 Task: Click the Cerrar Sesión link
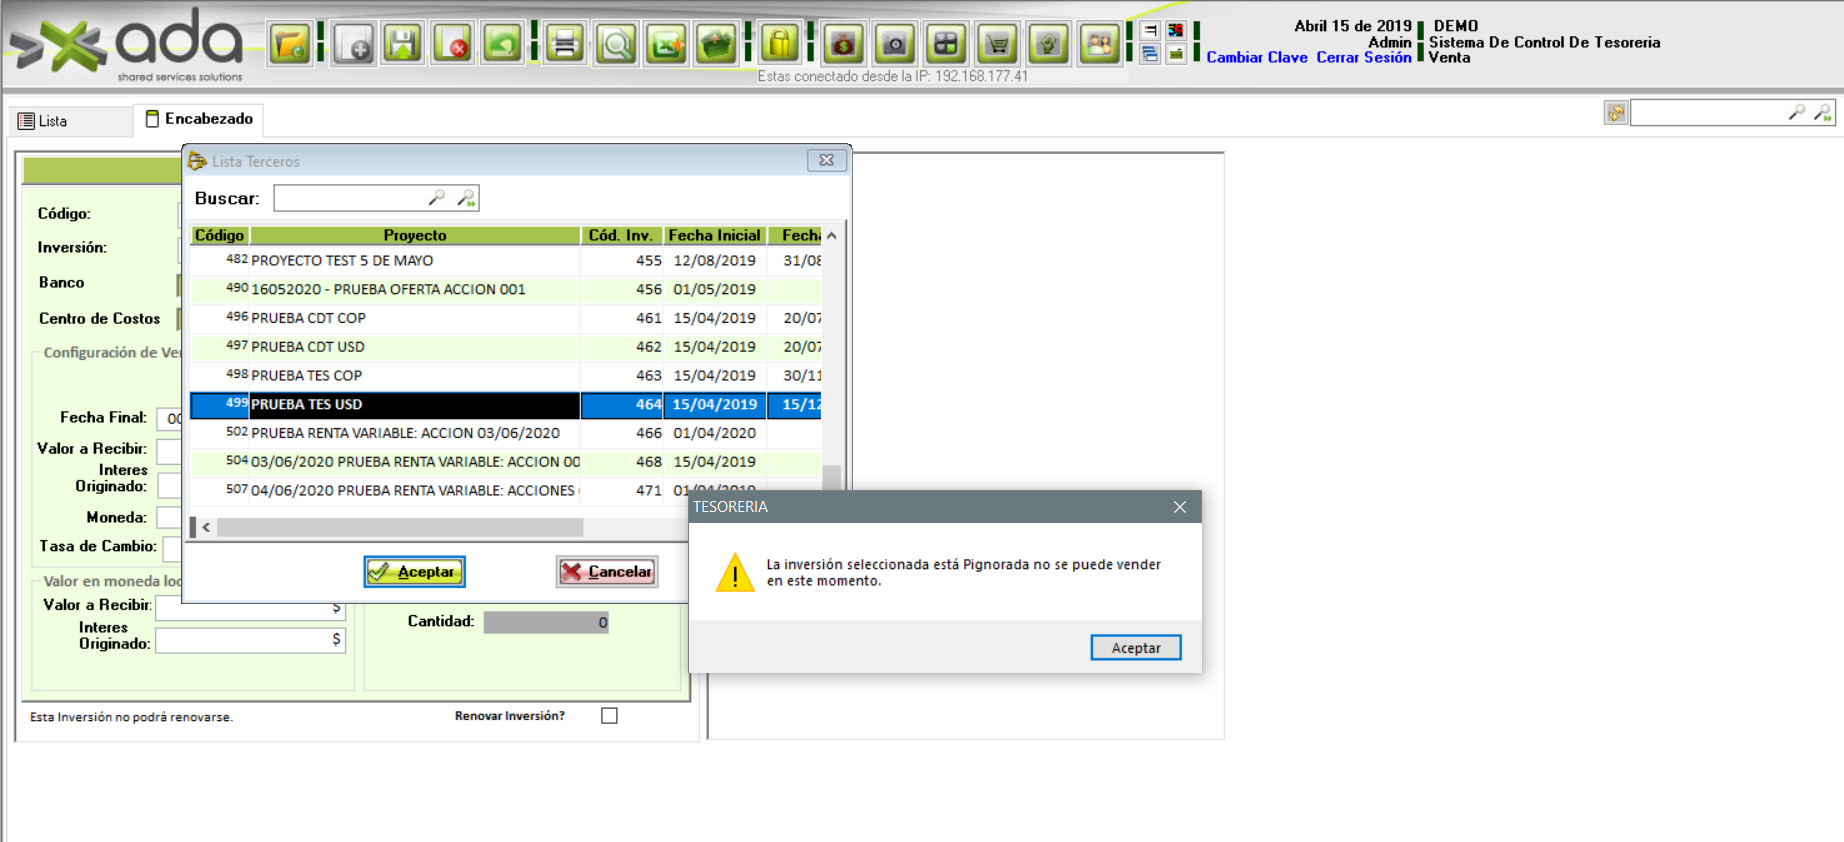point(1363,58)
